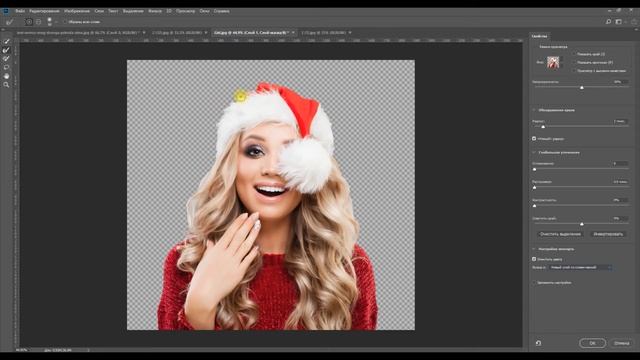Viewport: 640px width, 360px height.
Task: Click the add to refinement area mode icon
Action: coord(29,22)
